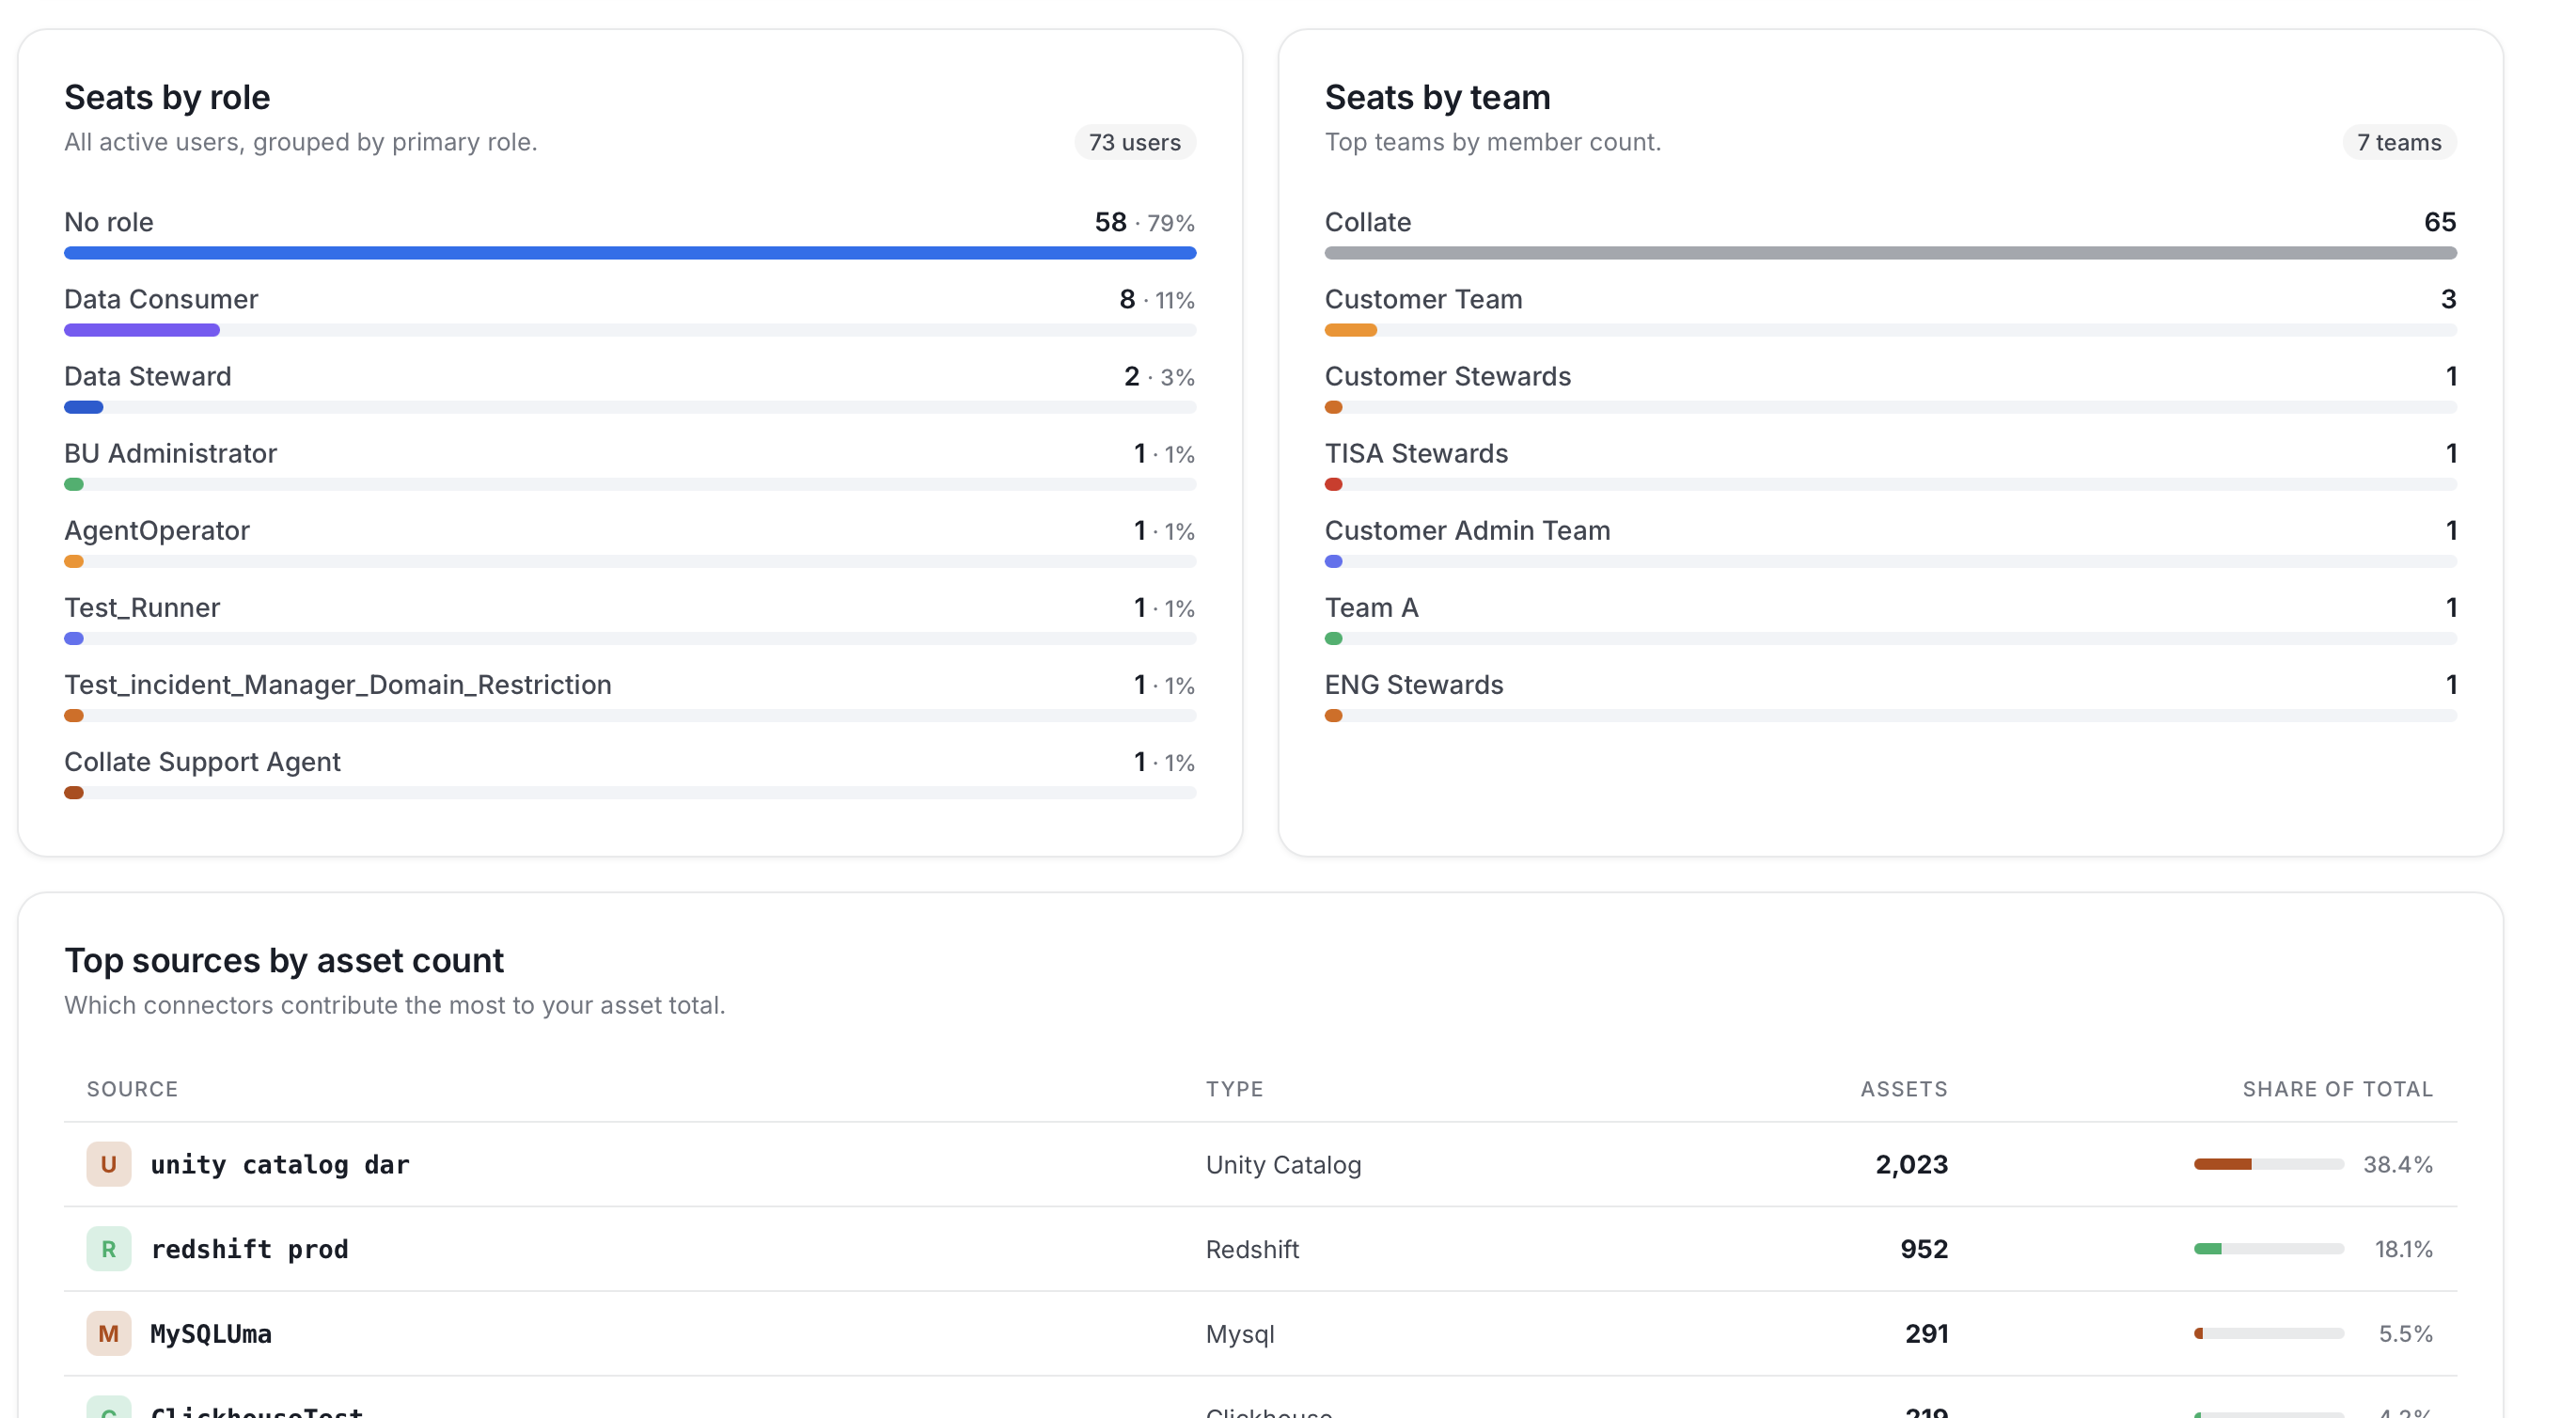
Task: Click the '291' assets value
Action: (1926, 1334)
